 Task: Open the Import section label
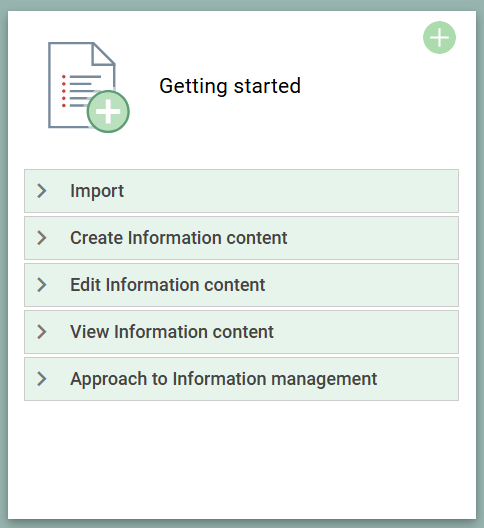pyautogui.click(x=97, y=191)
